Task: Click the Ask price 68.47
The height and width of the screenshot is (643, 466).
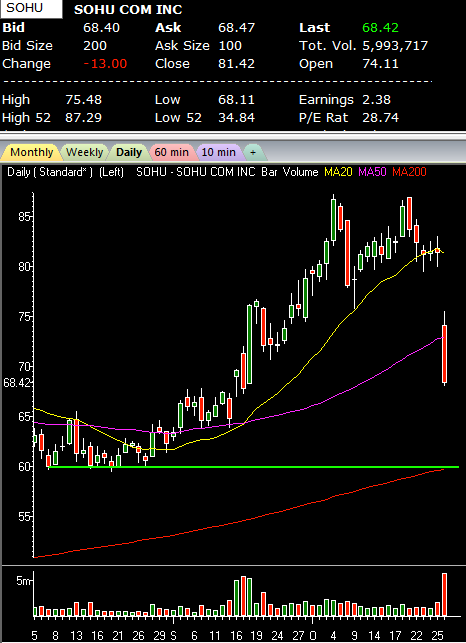Action: [236, 27]
